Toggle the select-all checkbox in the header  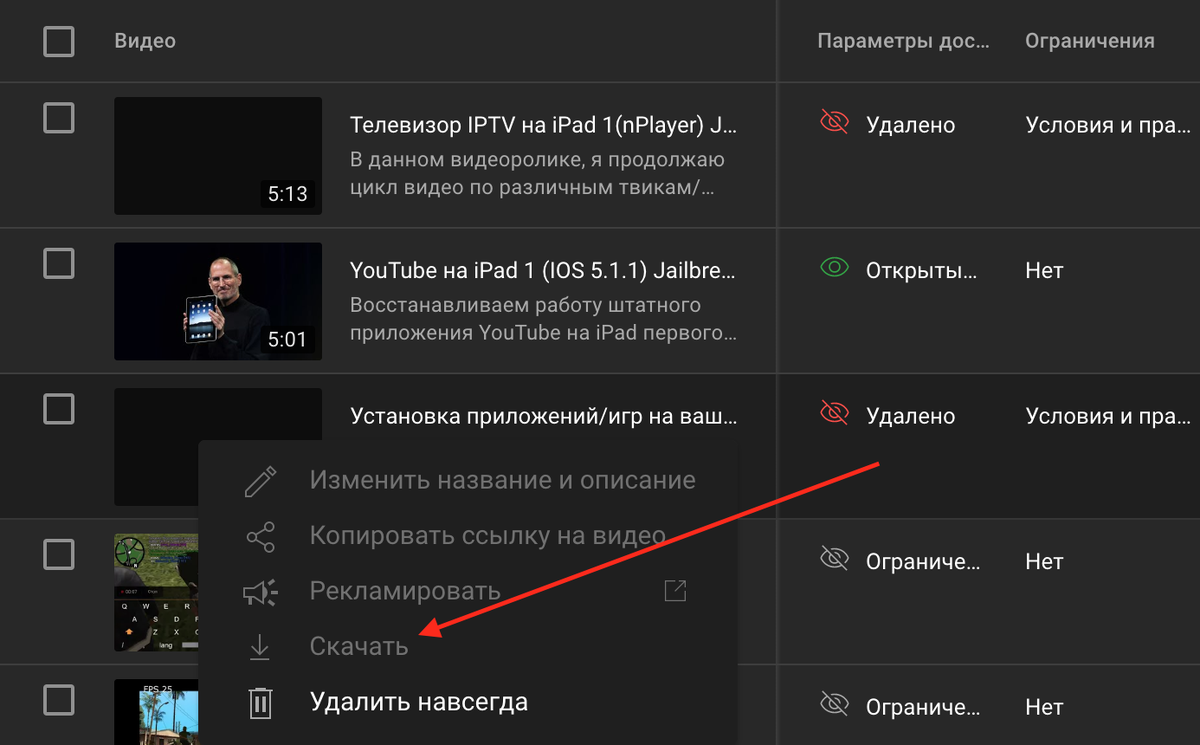[x=59, y=41]
